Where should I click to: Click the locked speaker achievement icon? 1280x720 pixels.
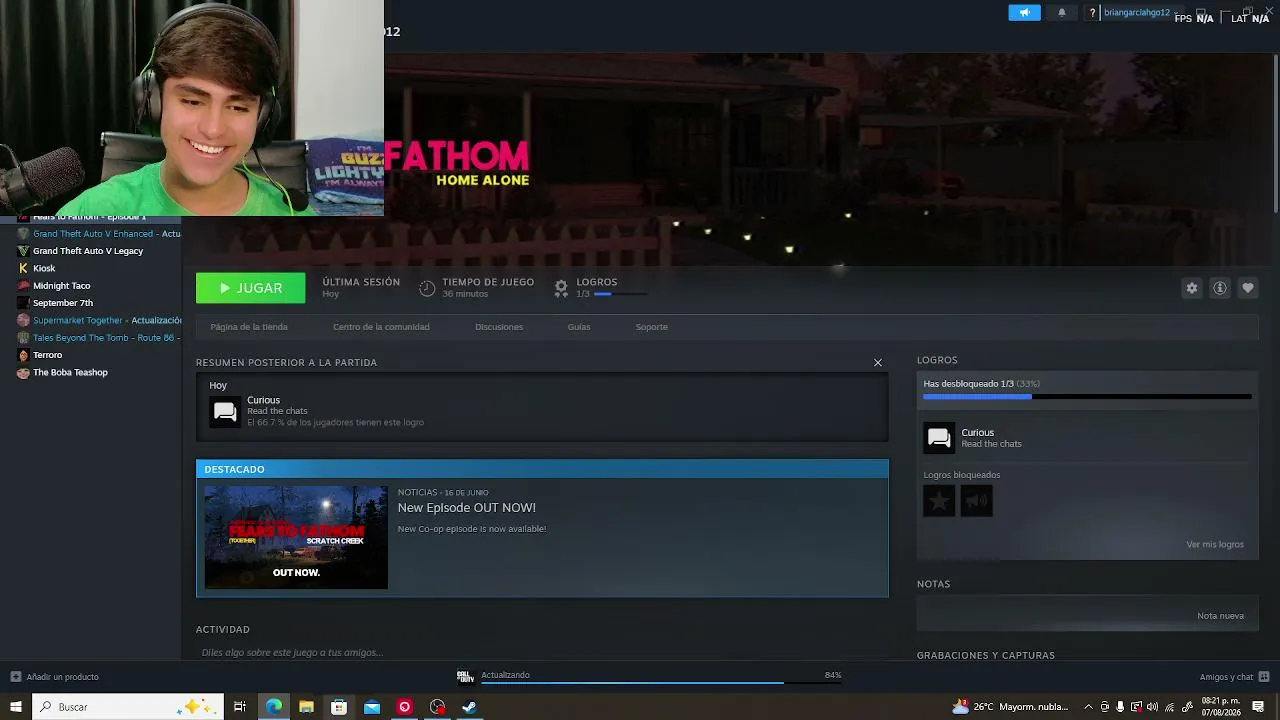(x=977, y=501)
